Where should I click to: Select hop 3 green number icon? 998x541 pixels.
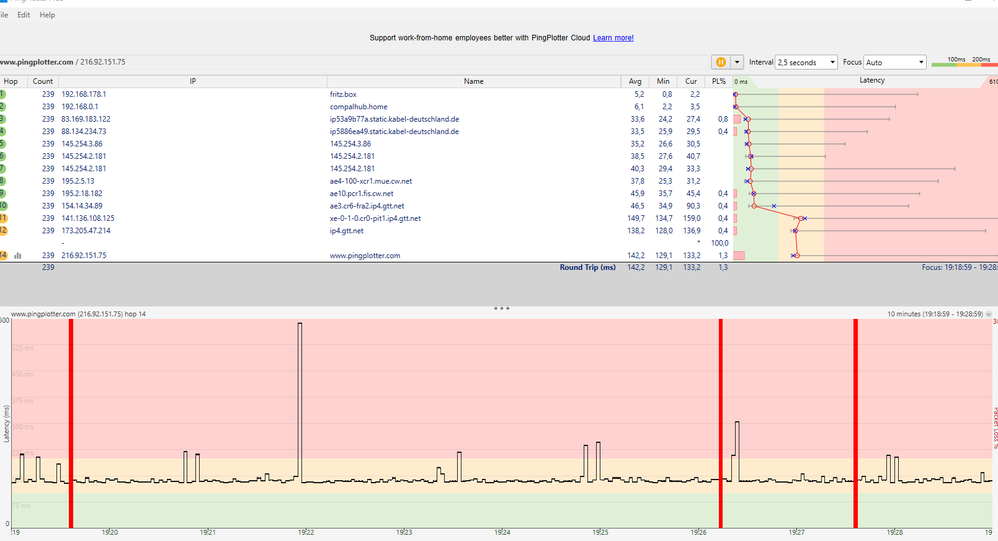tap(3, 119)
